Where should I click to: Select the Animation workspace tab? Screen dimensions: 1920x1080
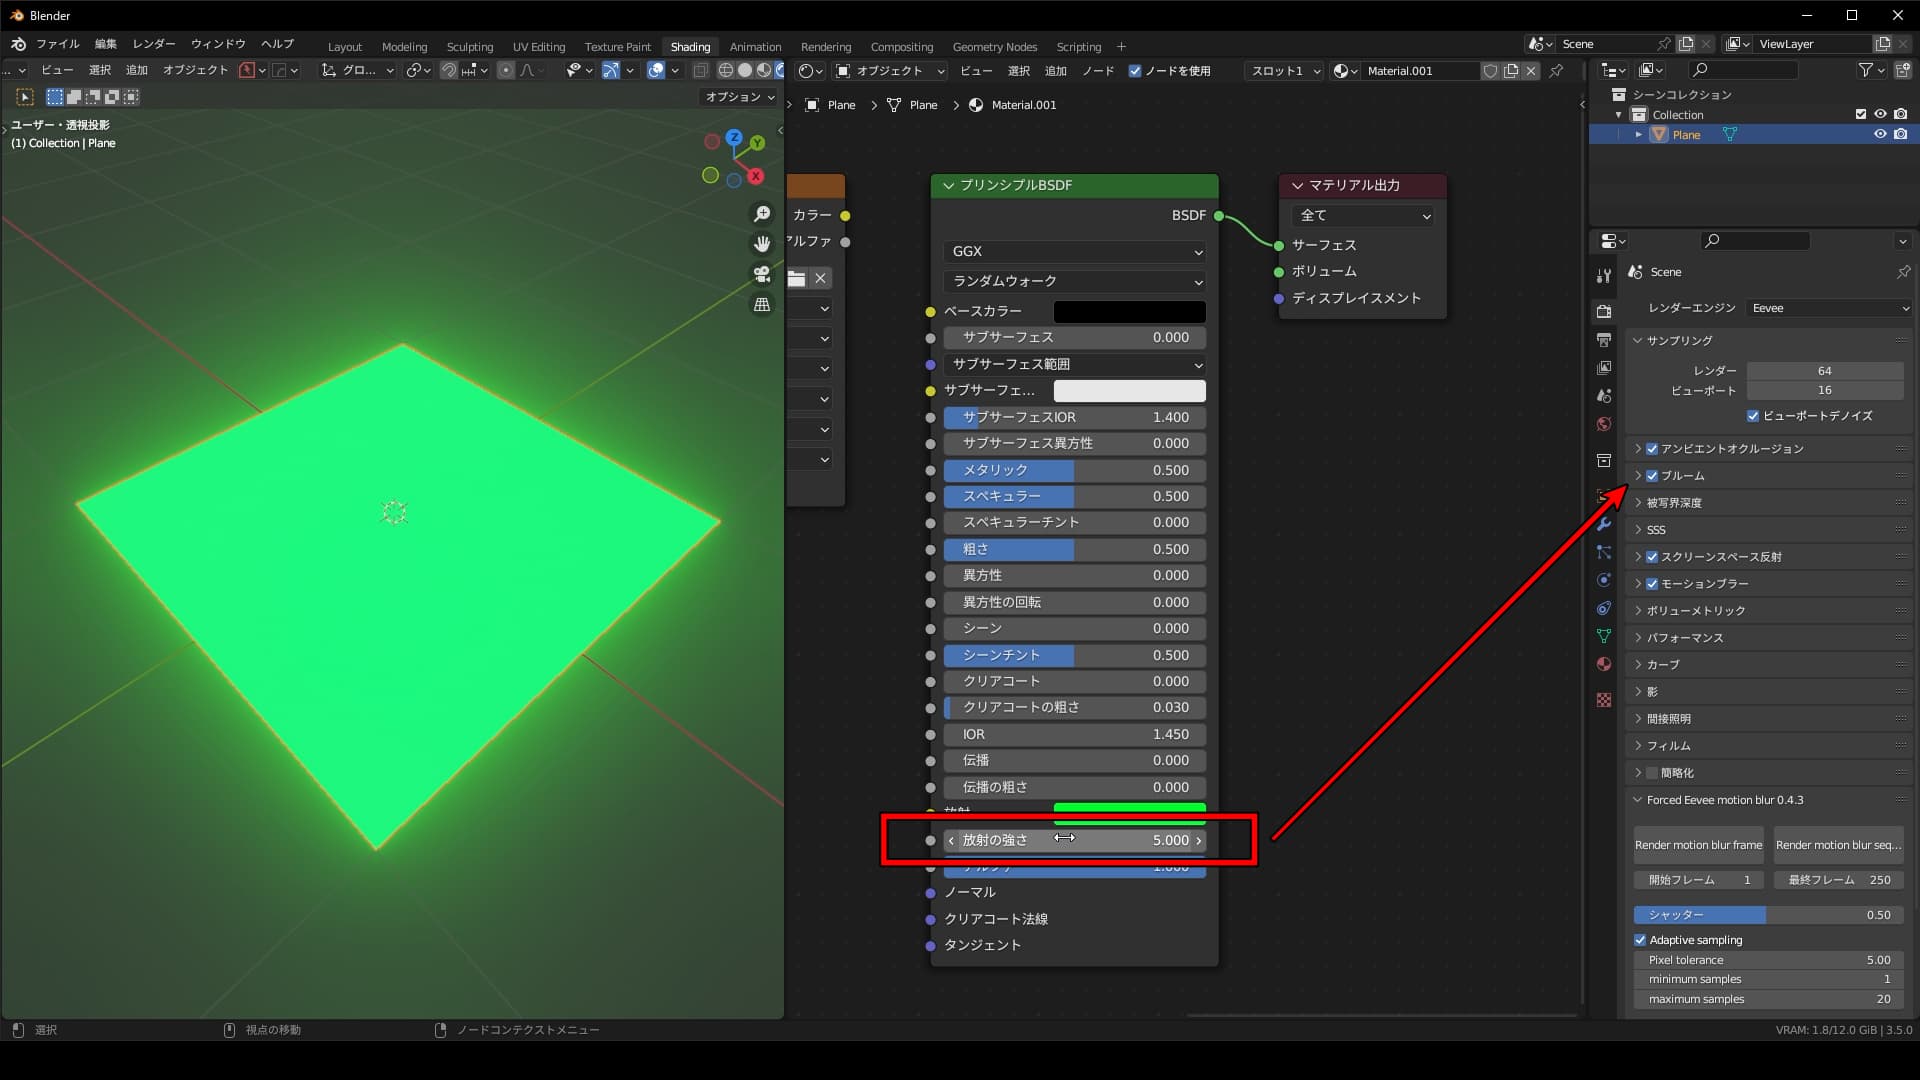point(754,45)
